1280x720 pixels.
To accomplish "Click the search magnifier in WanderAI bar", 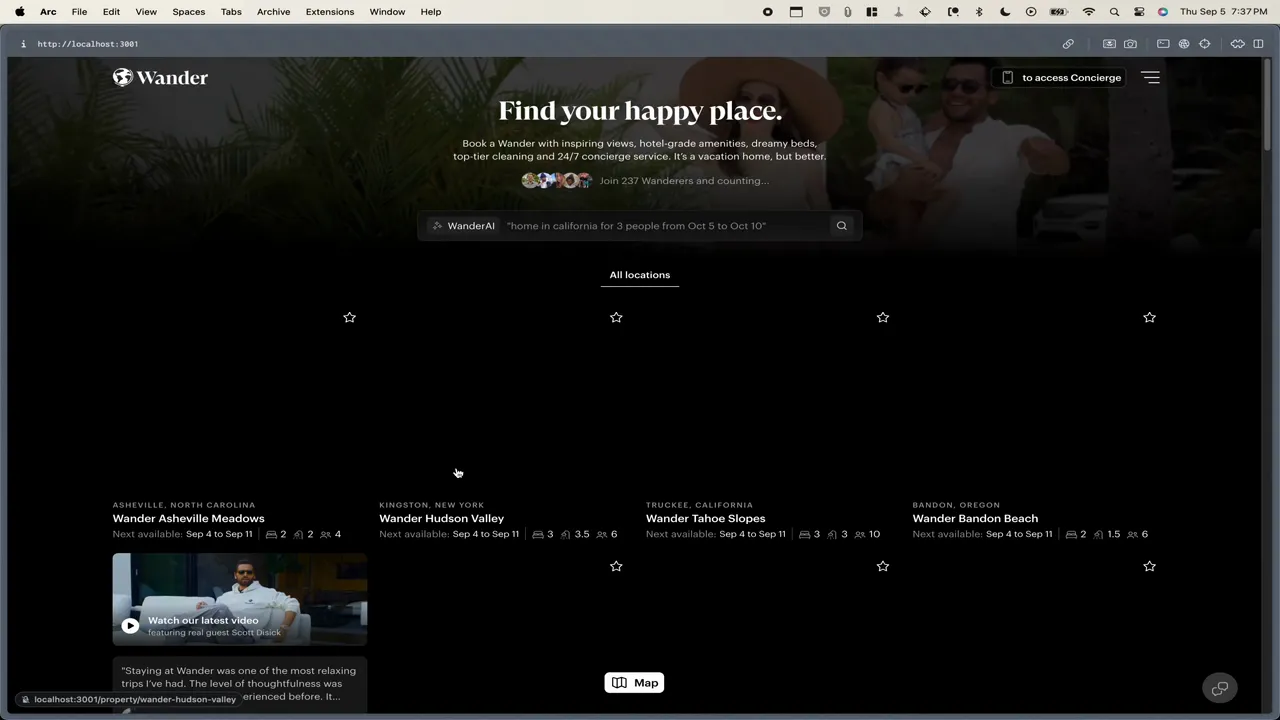I will click(x=841, y=226).
